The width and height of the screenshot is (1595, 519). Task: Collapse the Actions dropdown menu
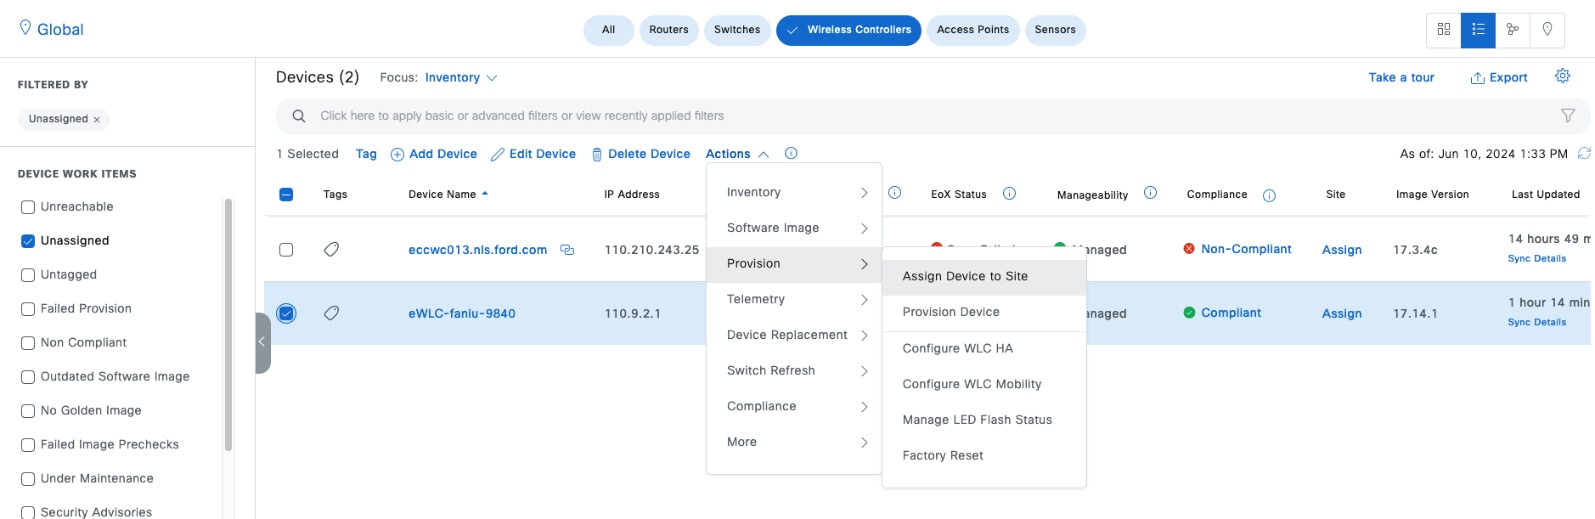click(x=736, y=154)
